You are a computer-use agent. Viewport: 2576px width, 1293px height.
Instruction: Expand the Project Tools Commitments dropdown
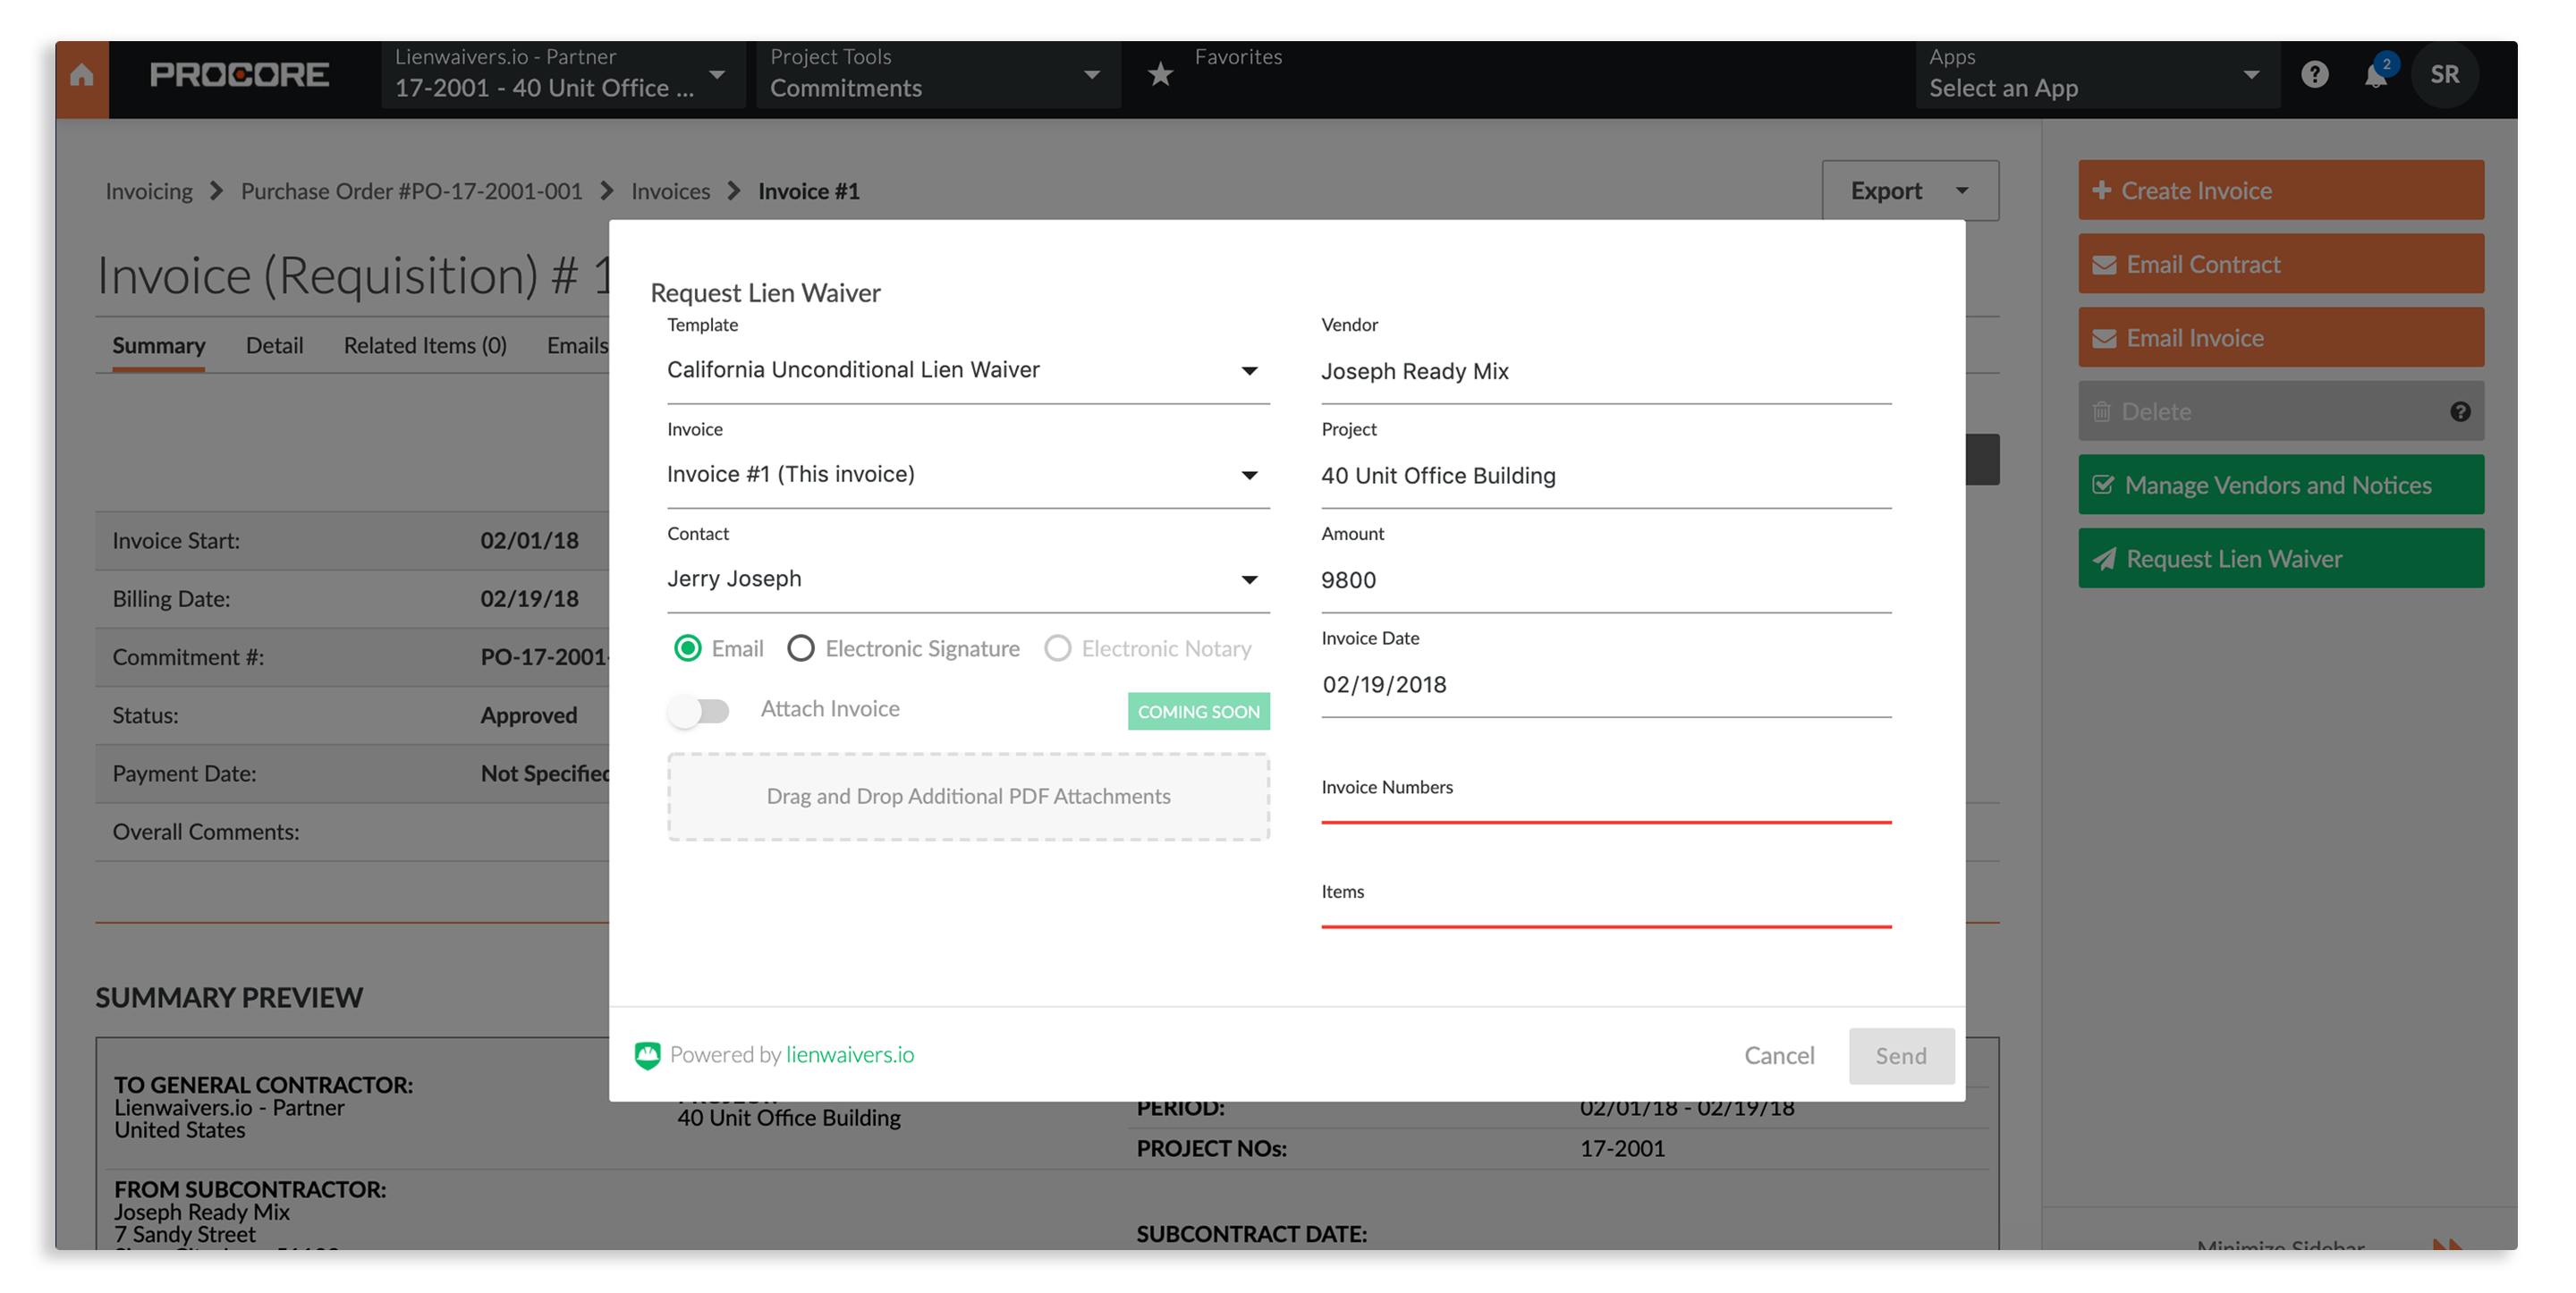938,75
